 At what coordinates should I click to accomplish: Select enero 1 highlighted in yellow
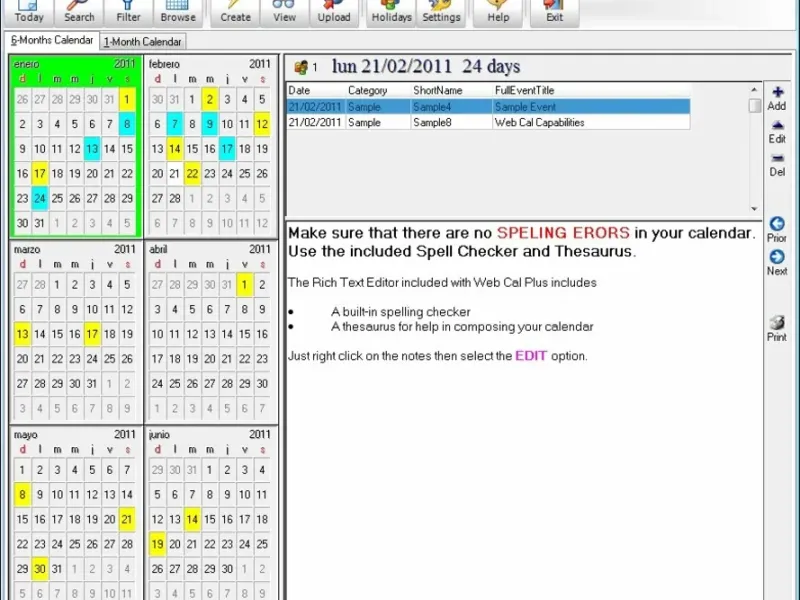[x=127, y=99]
